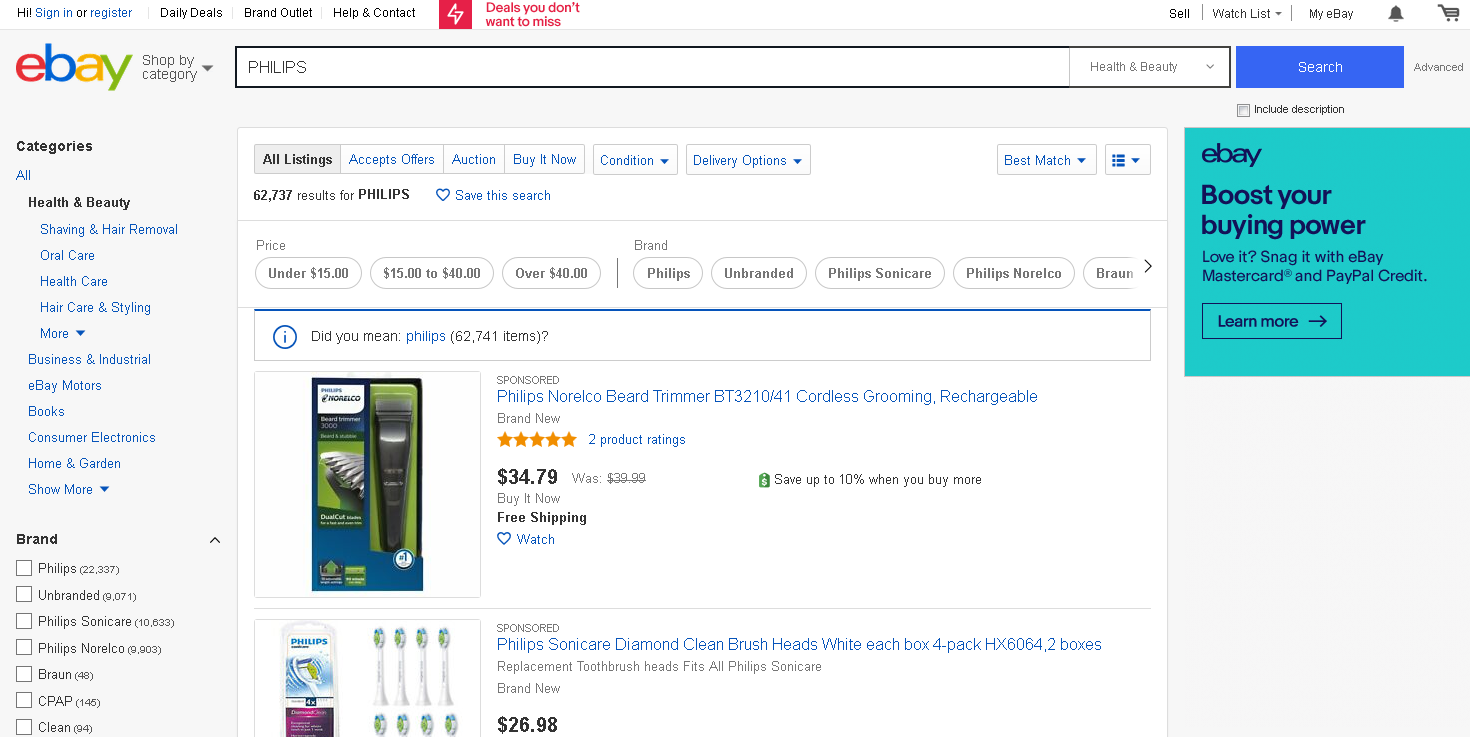Screen dimensions: 1470x737
Task: Open the shopping cart icon
Action: (1448, 13)
